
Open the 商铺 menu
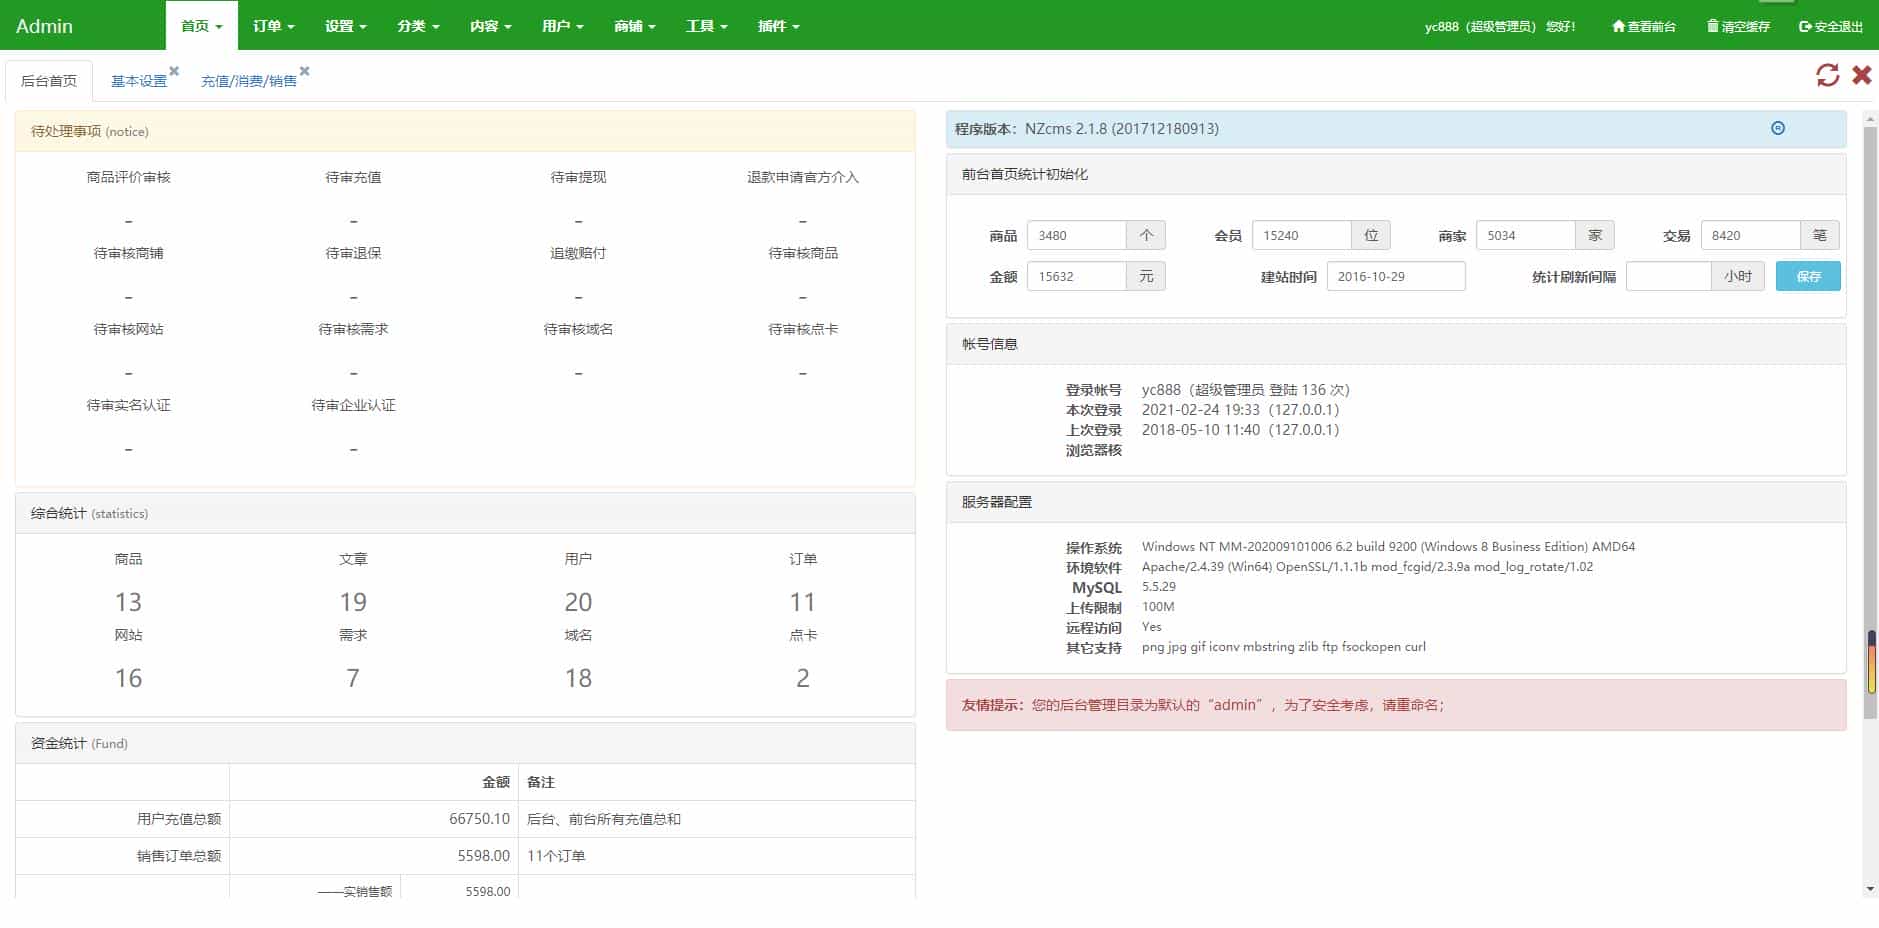tap(634, 26)
